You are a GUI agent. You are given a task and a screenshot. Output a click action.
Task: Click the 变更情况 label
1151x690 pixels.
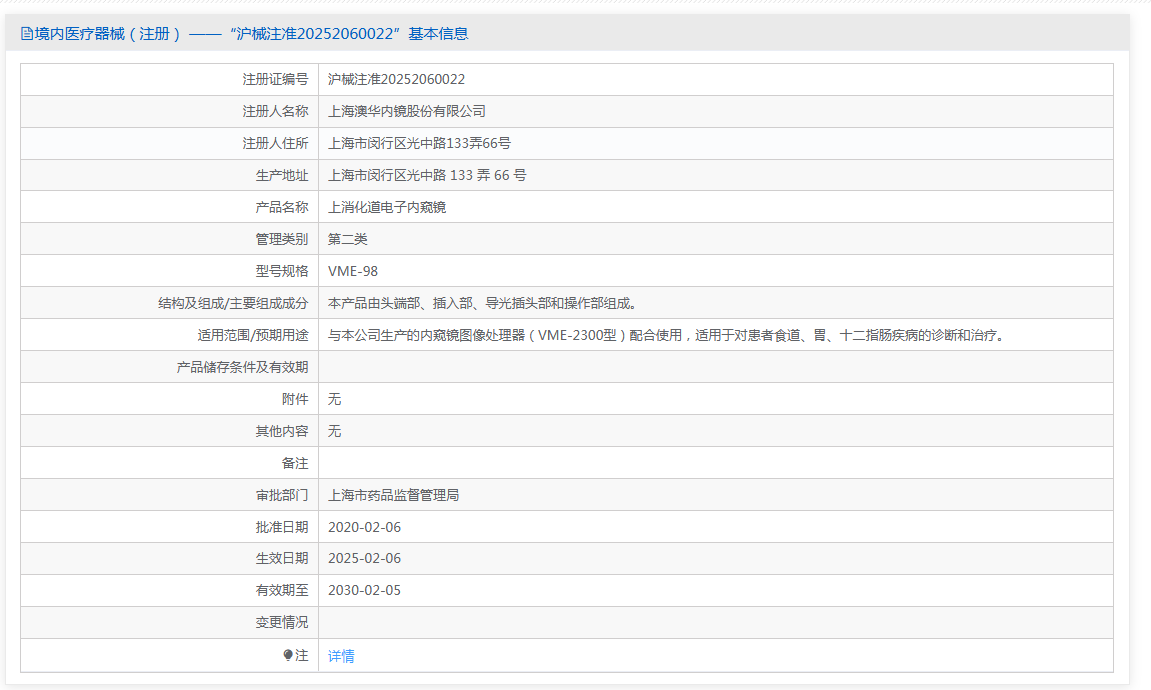point(282,622)
